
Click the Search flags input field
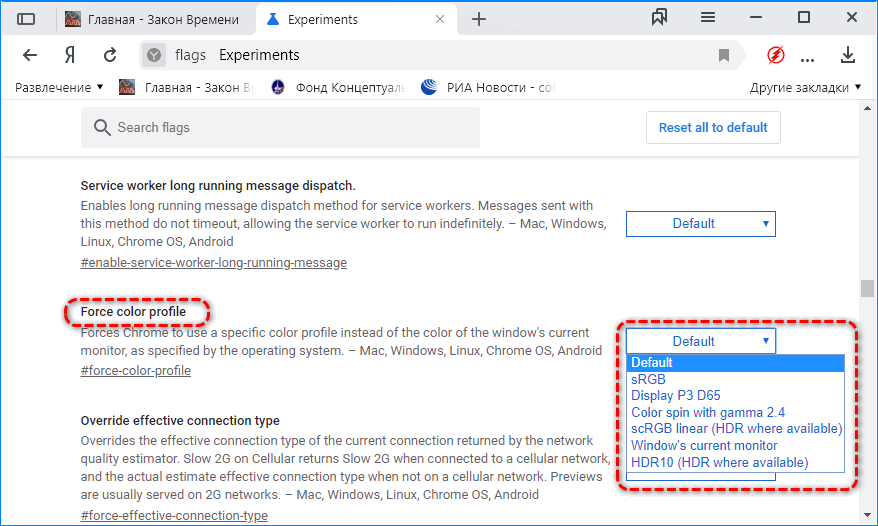pyautogui.click(x=280, y=127)
